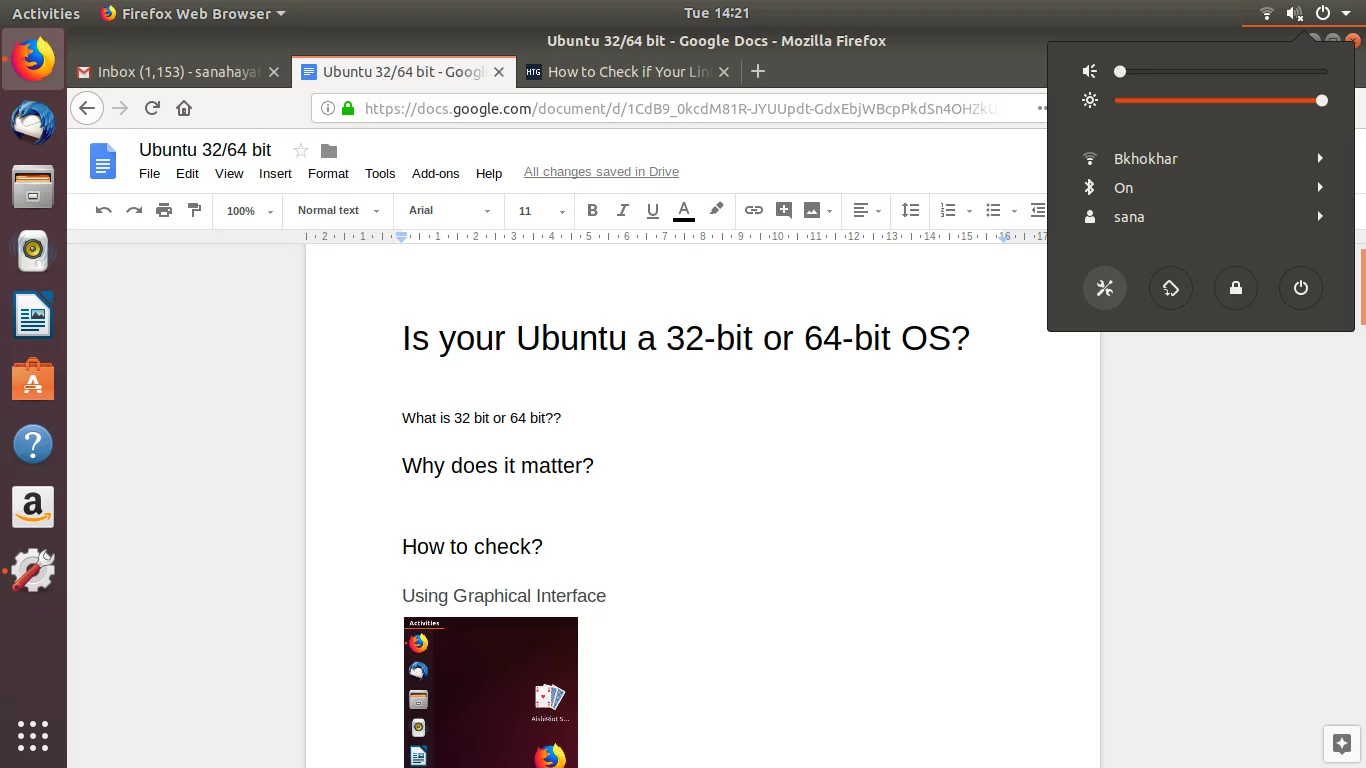Open the line spacing options
Viewport: 1366px width, 768px height.
(x=910, y=210)
